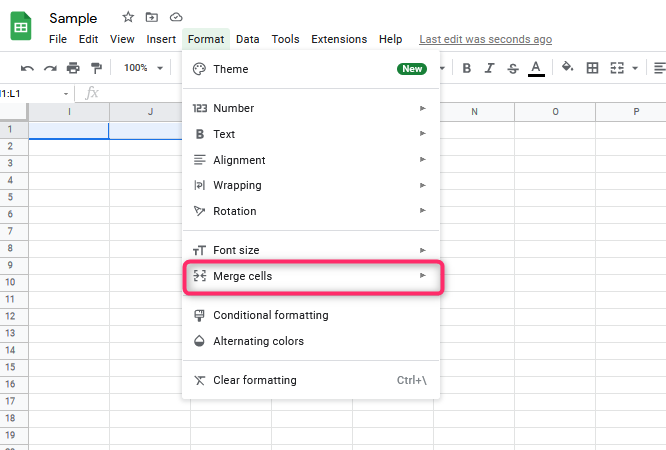Star the Sample spreadsheet
Screen dimensions: 666x450
[128, 17]
